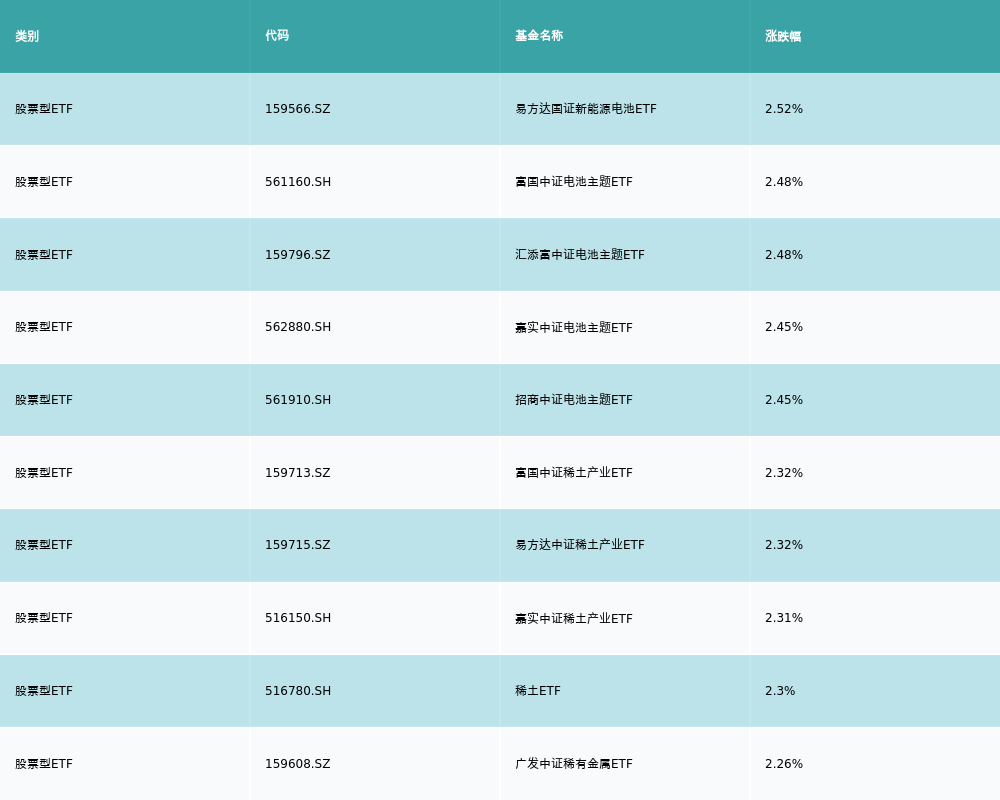
Task: Click the 2.48% value for 159796.SZ
Action: tap(784, 255)
